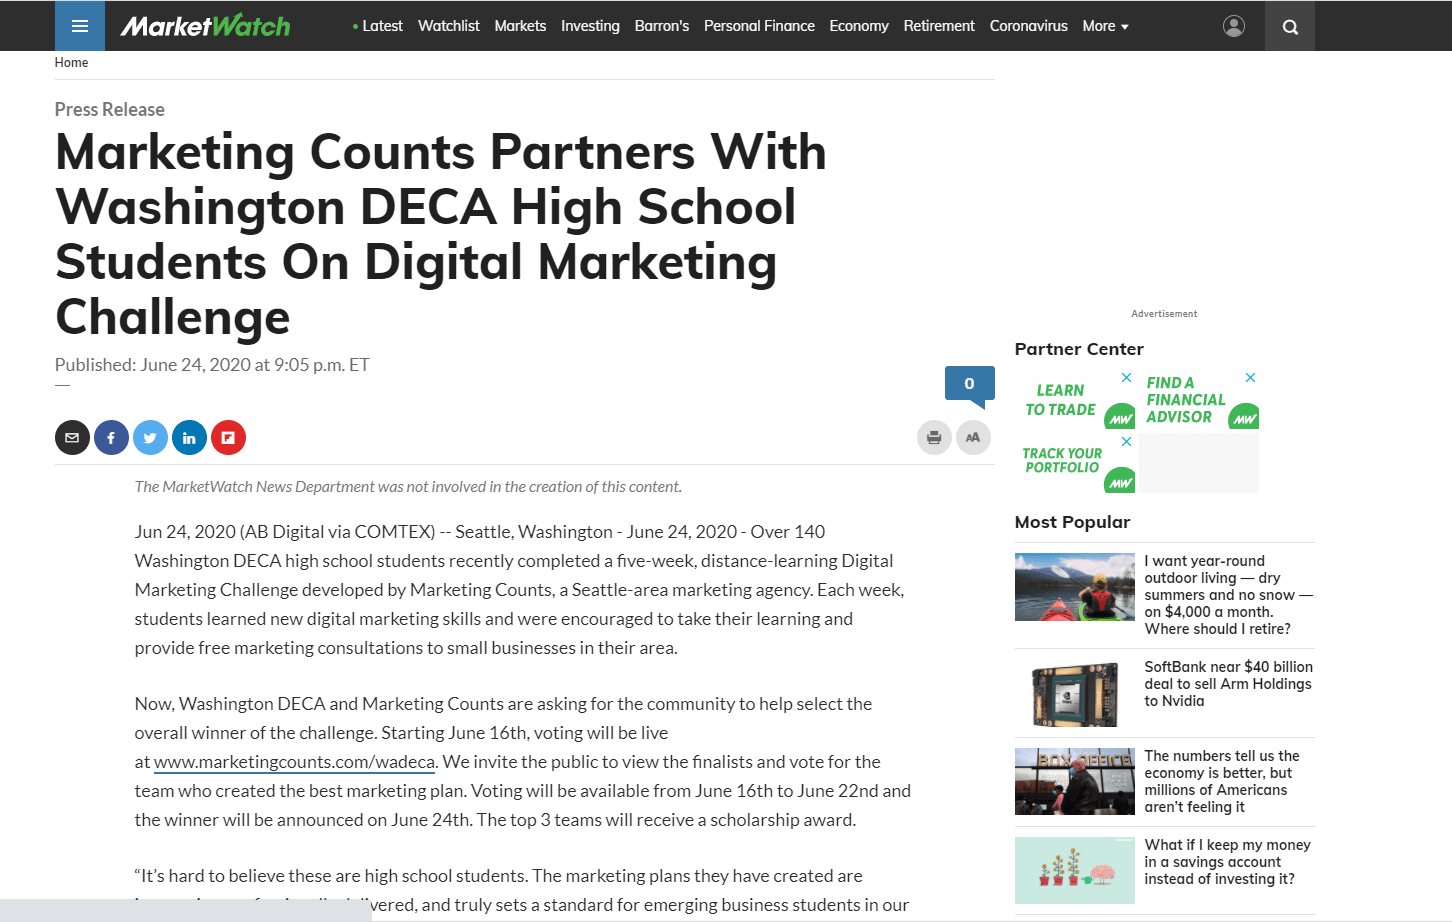
Task: Share article on Flipboard
Action: pos(228,438)
